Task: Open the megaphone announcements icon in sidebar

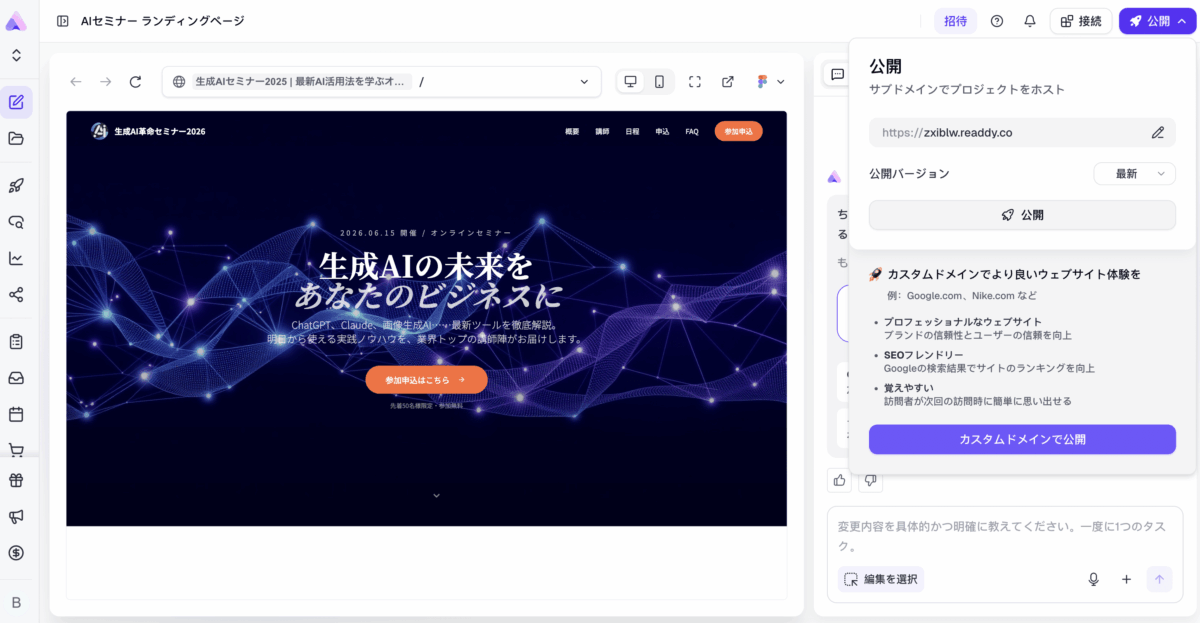Action: tap(16, 516)
